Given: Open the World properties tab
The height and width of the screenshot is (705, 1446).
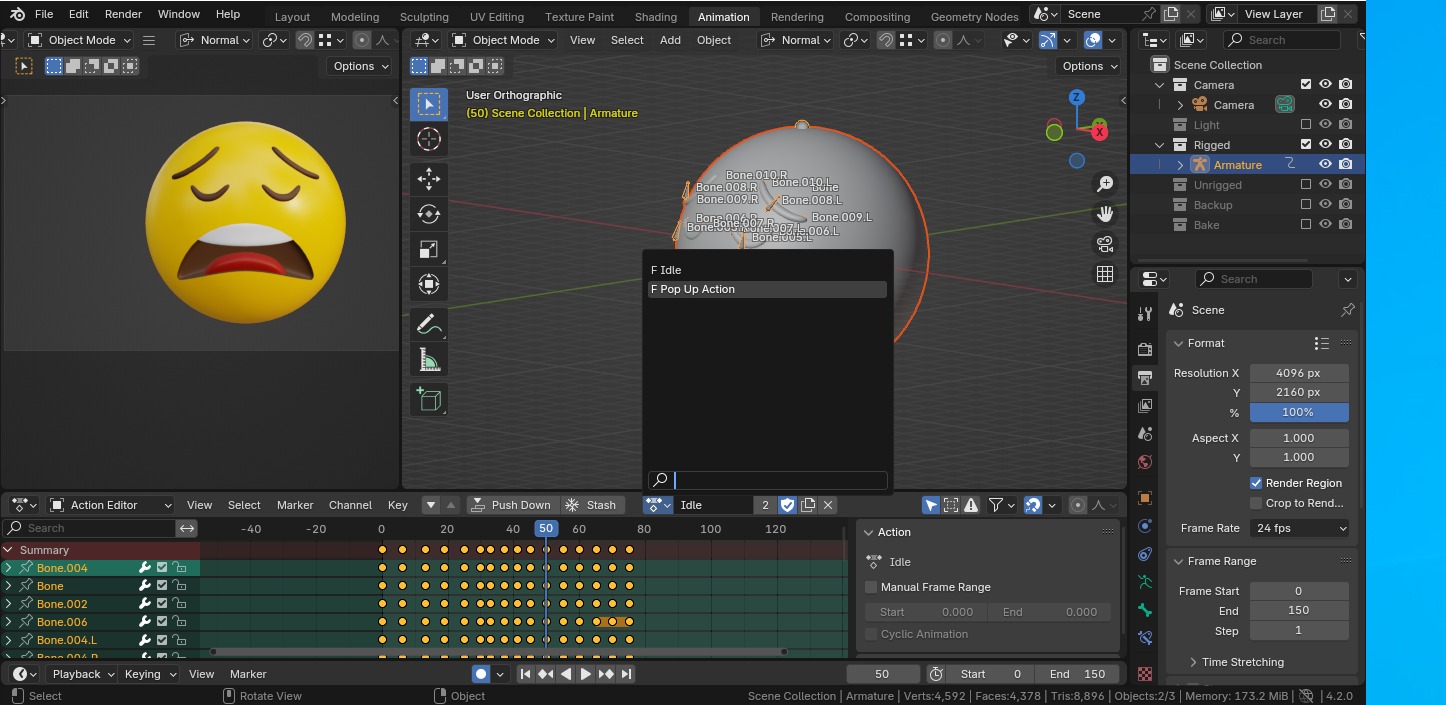Looking at the screenshot, I should tap(1145, 462).
